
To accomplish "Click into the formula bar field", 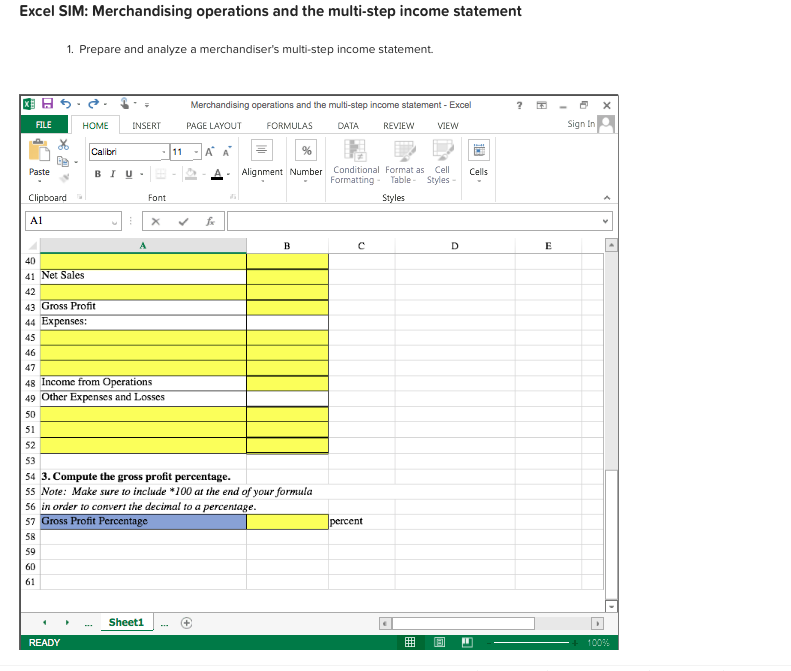I will pos(420,221).
